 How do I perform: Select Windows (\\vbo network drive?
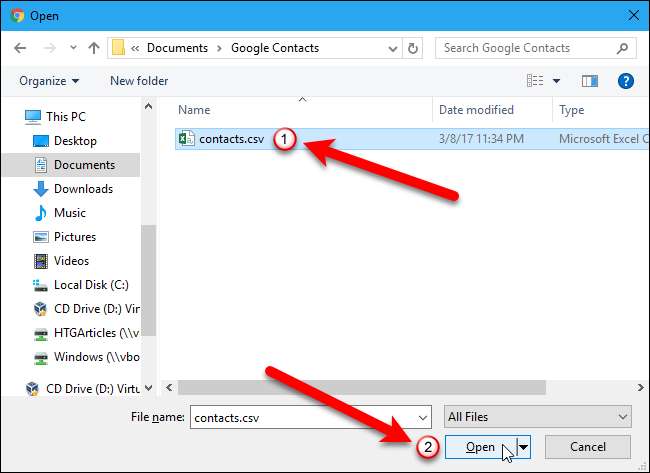coord(97,357)
